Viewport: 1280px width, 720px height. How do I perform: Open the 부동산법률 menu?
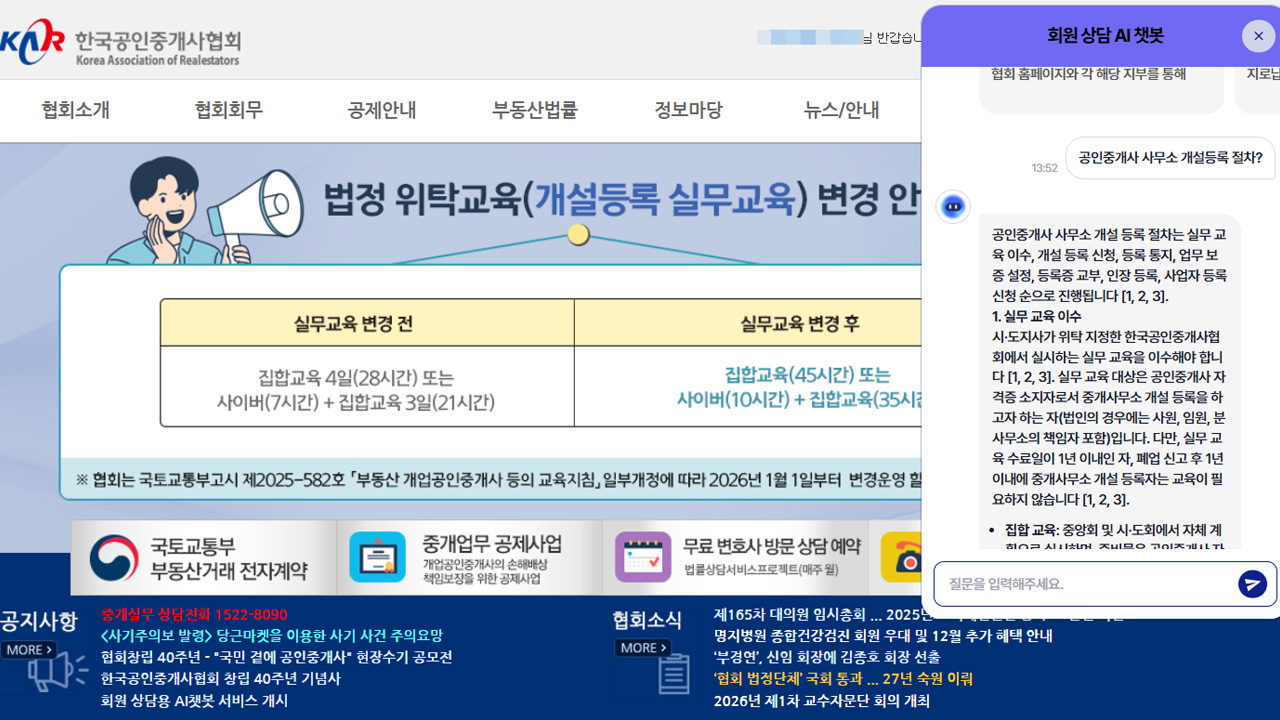click(534, 110)
